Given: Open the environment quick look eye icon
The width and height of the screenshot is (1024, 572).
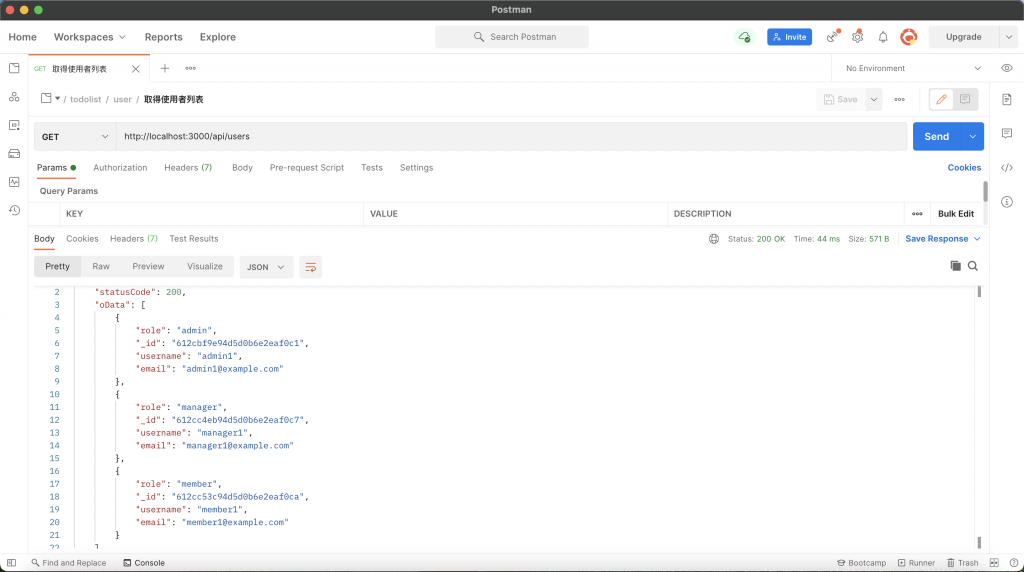Looking at the screenshot, I should 1006,69.
